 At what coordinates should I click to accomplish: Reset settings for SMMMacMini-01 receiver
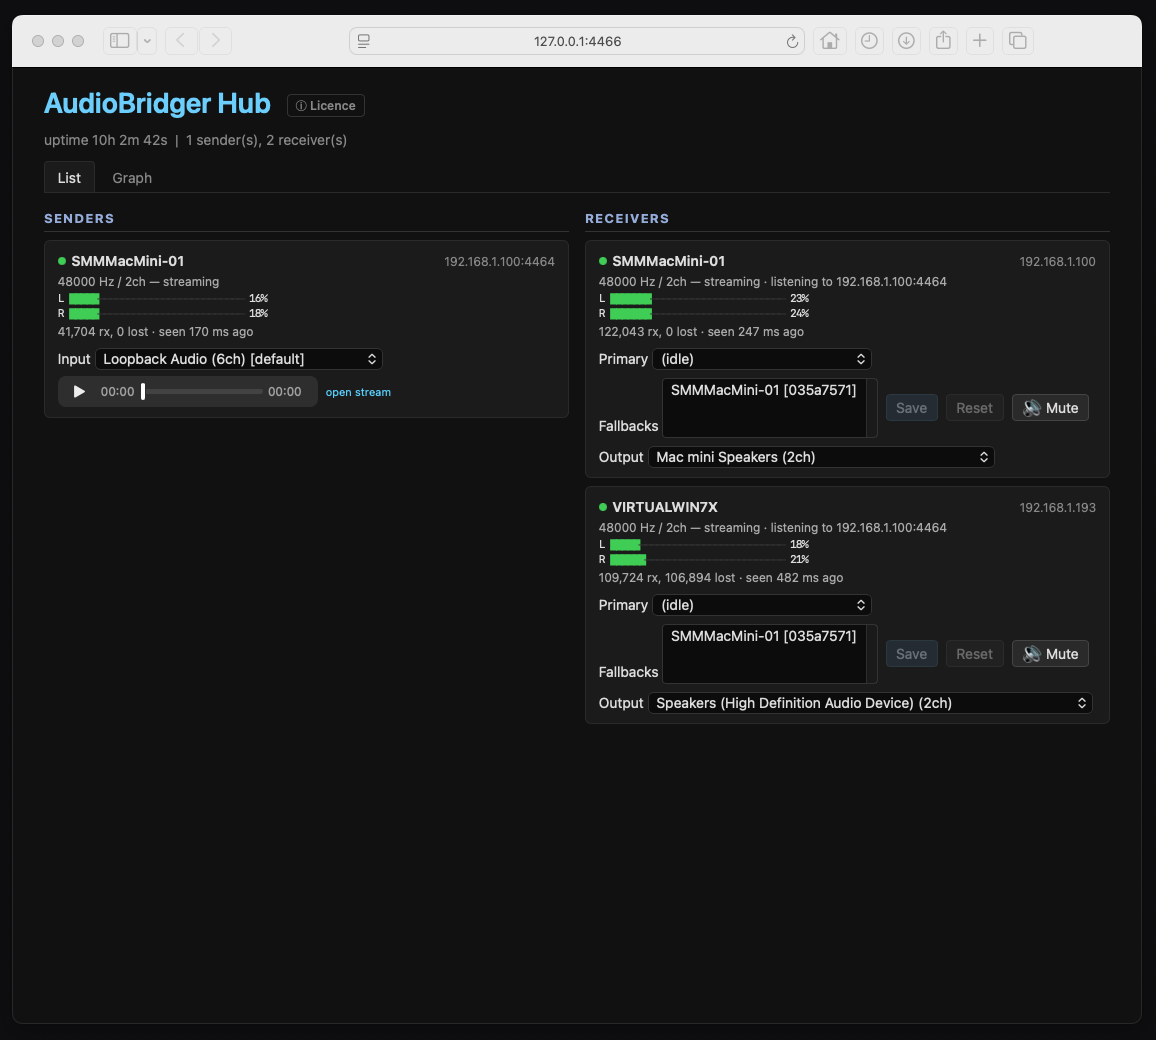[974, 408]
